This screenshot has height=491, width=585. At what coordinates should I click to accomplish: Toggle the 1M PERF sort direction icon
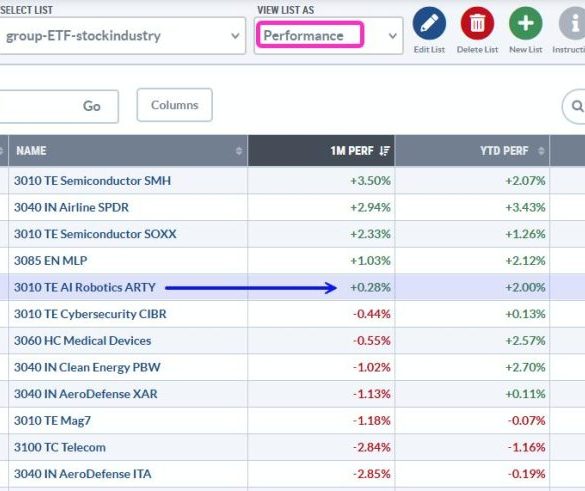coord(384,151)
